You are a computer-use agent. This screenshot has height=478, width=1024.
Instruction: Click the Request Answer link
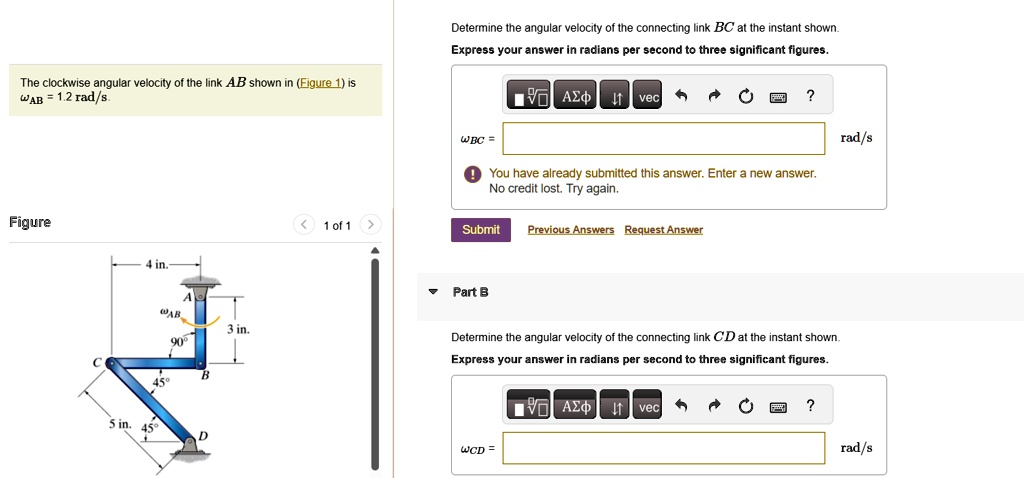point(663,230)
